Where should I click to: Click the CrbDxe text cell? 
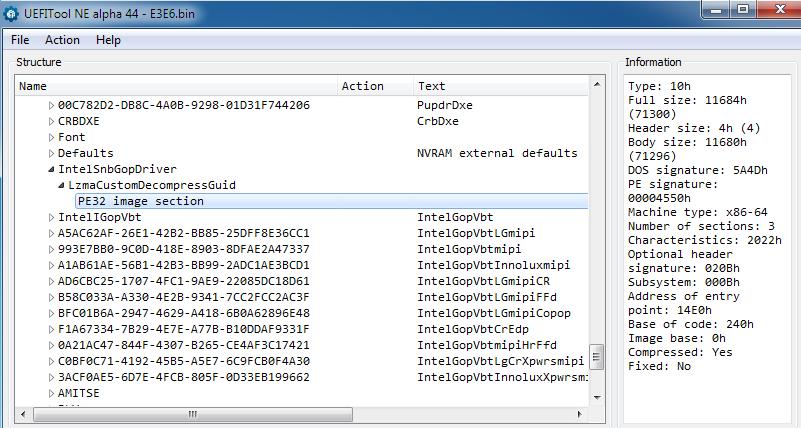(x=438, y=121)
